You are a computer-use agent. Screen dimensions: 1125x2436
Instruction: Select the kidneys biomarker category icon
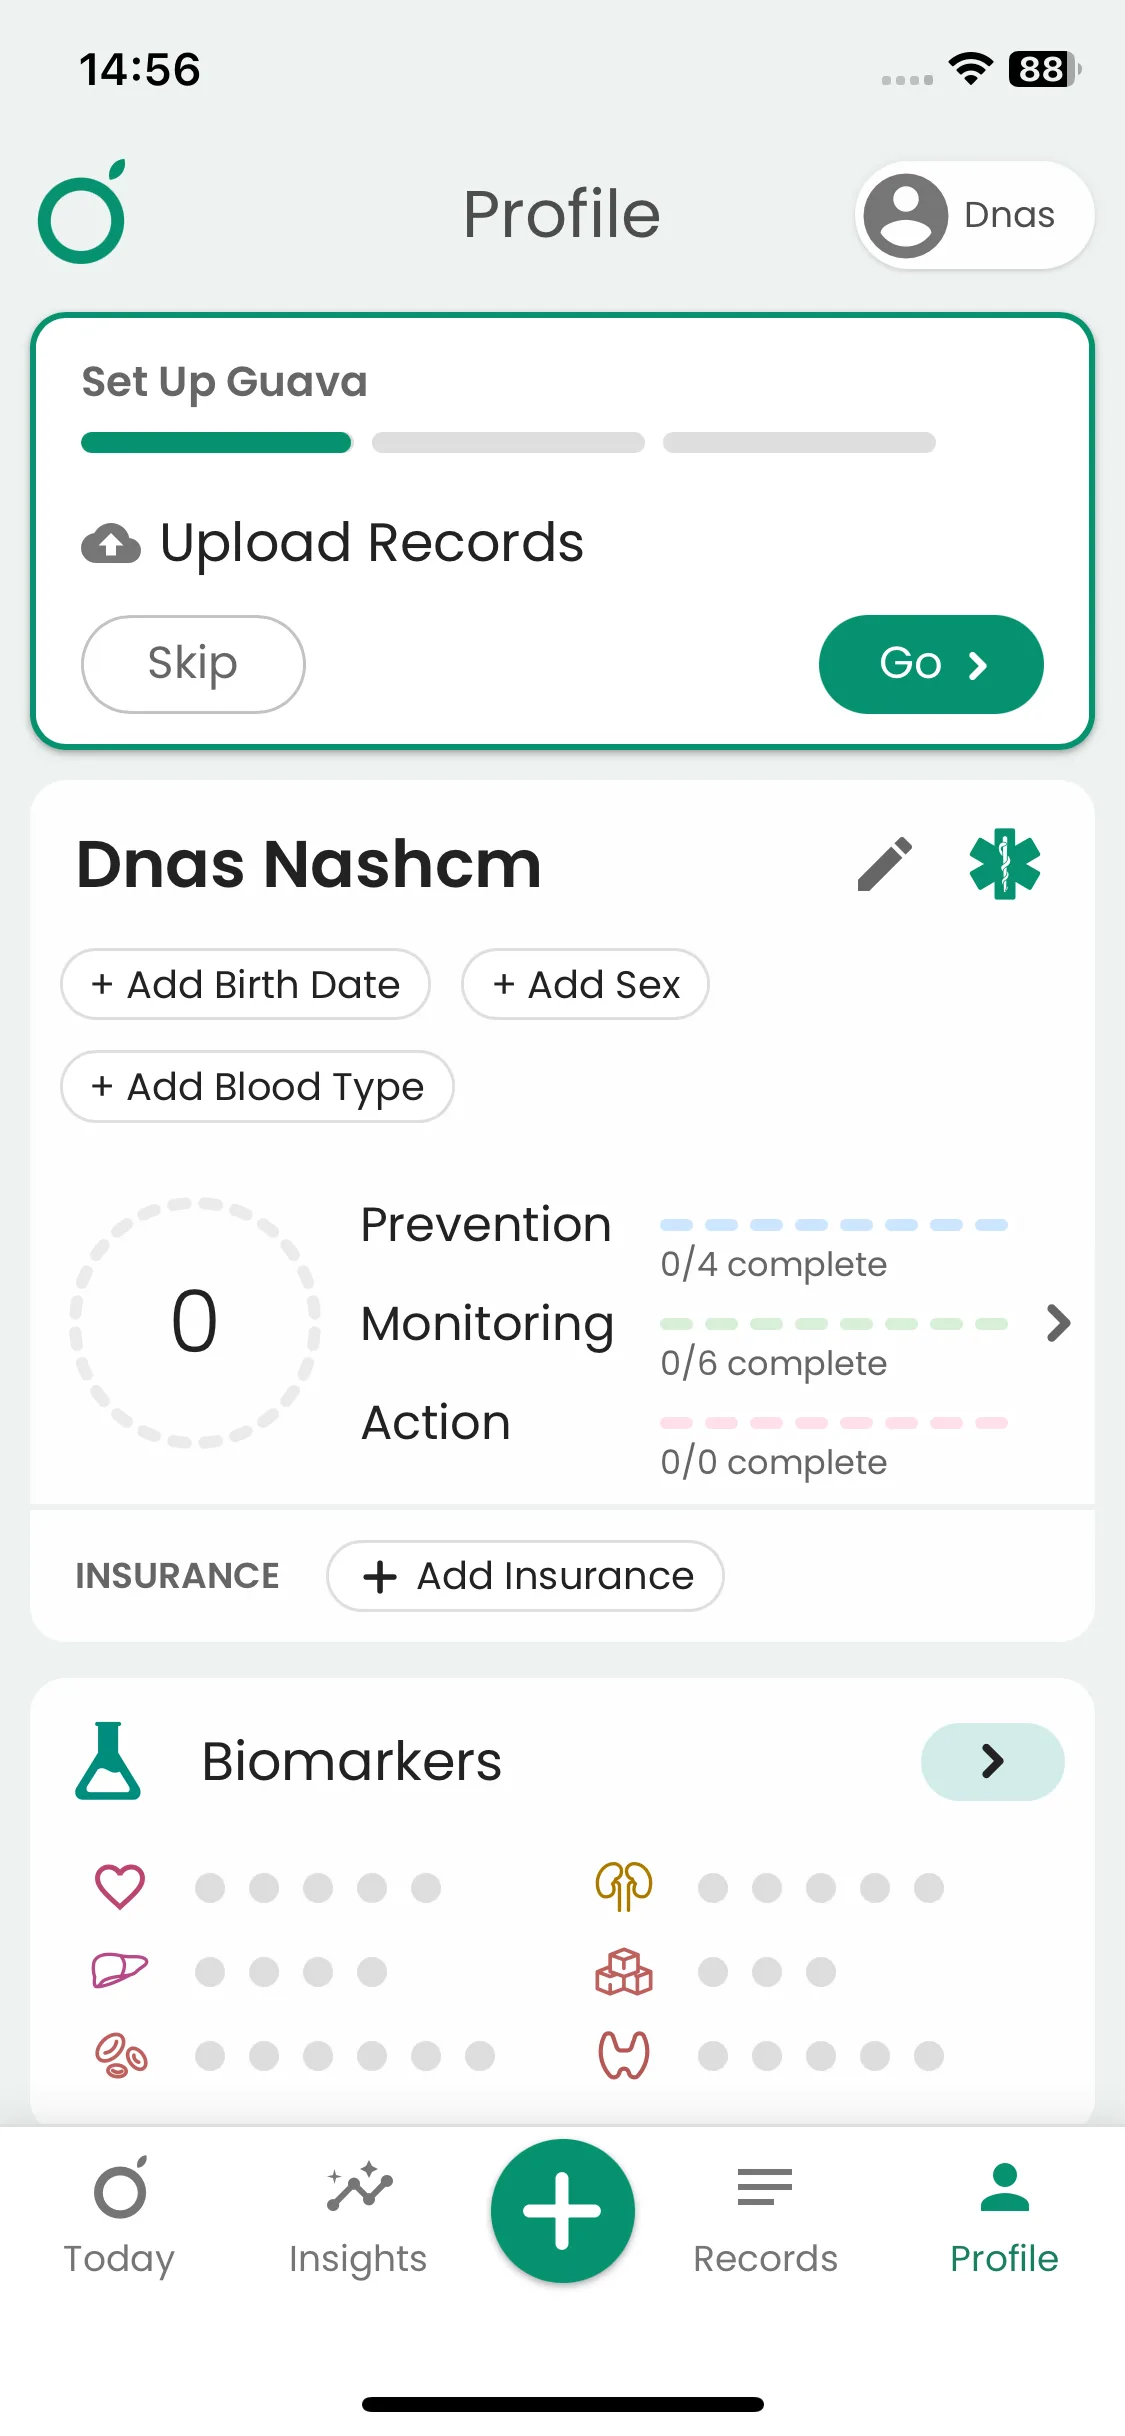[x=624, y=1887]
